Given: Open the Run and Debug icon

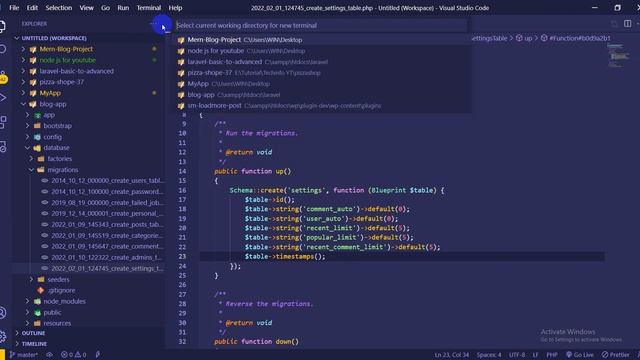Looking at the screenshot, I should (2, 98).
